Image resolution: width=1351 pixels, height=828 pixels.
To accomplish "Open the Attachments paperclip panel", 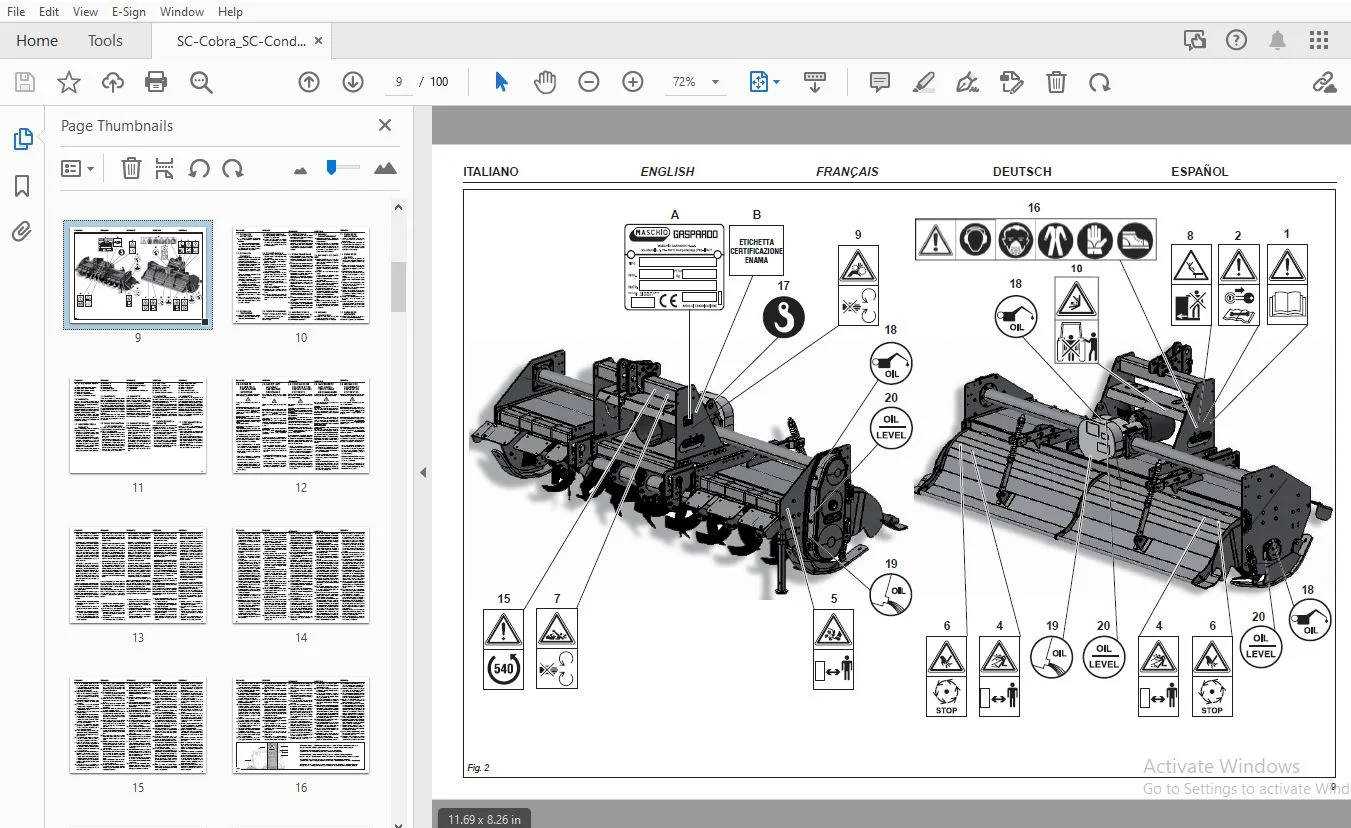I will (x=22, y=232).
